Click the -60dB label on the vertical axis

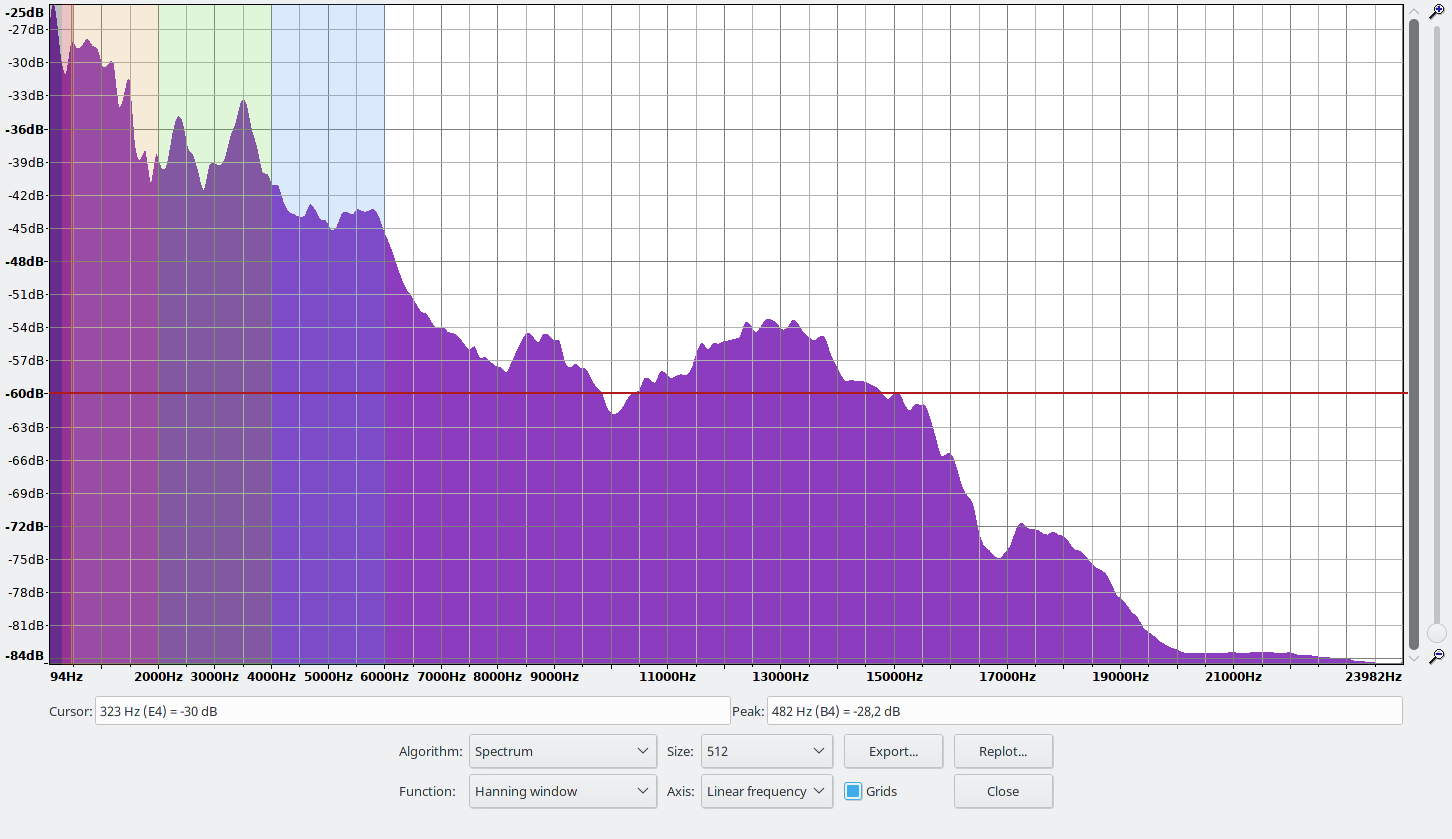tap(25, 394)
